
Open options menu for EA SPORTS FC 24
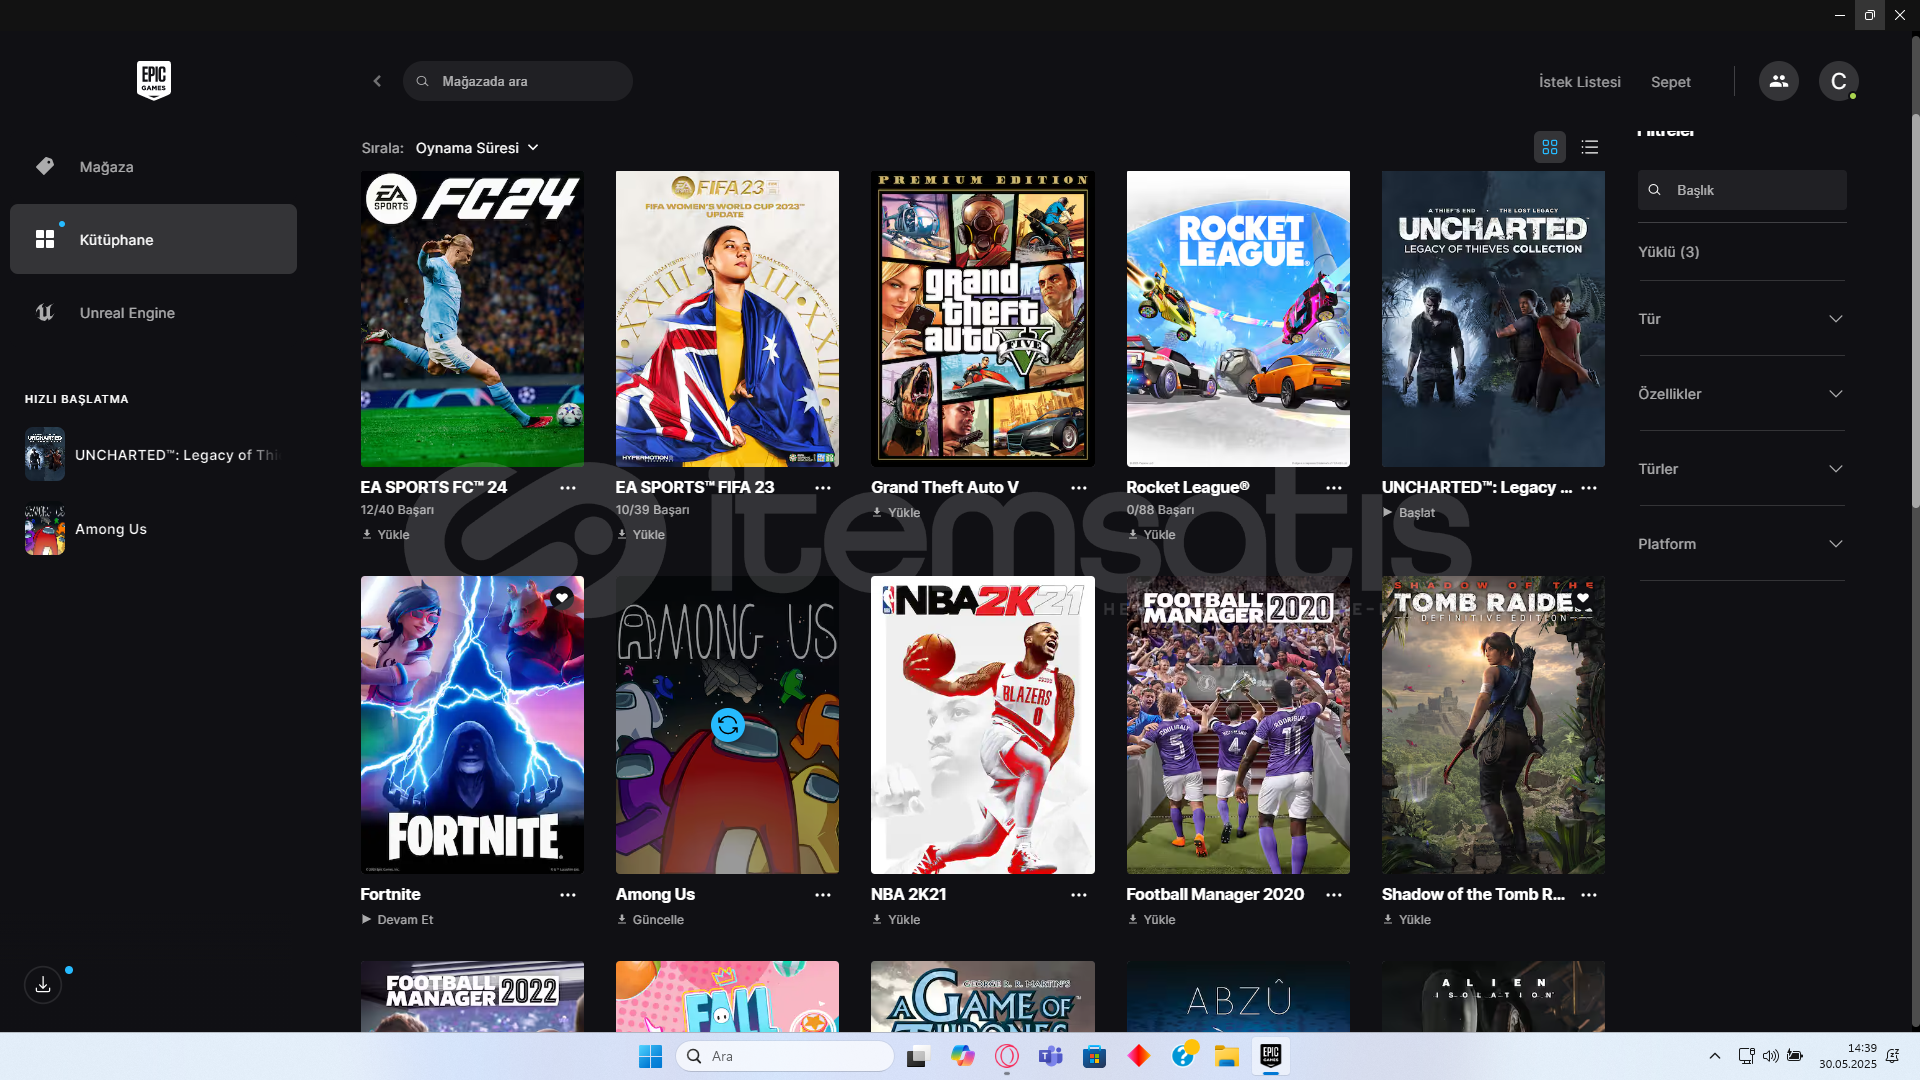568,488
